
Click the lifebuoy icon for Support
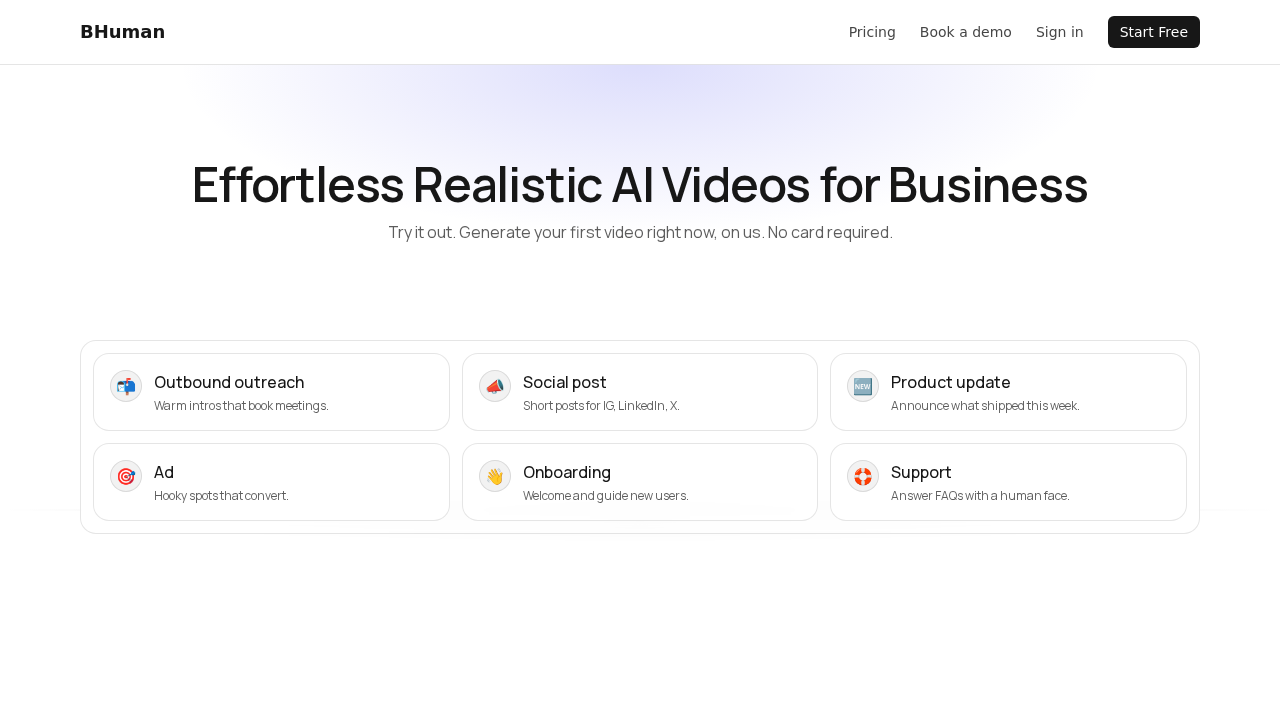pyautogui.click(x=863, y=476)
